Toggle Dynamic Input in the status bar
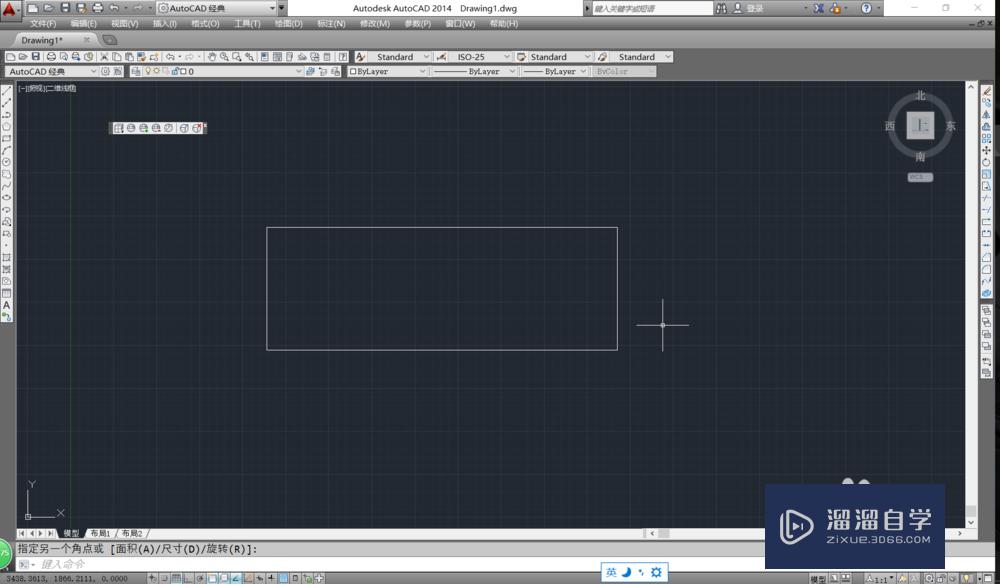 pos(260,578)
